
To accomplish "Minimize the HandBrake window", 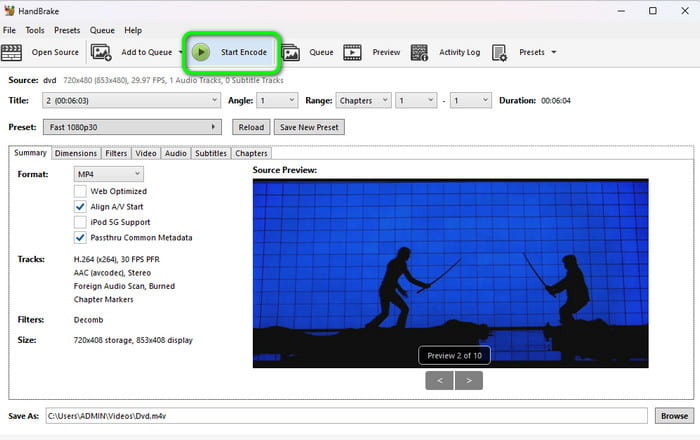I will point(621,11).
